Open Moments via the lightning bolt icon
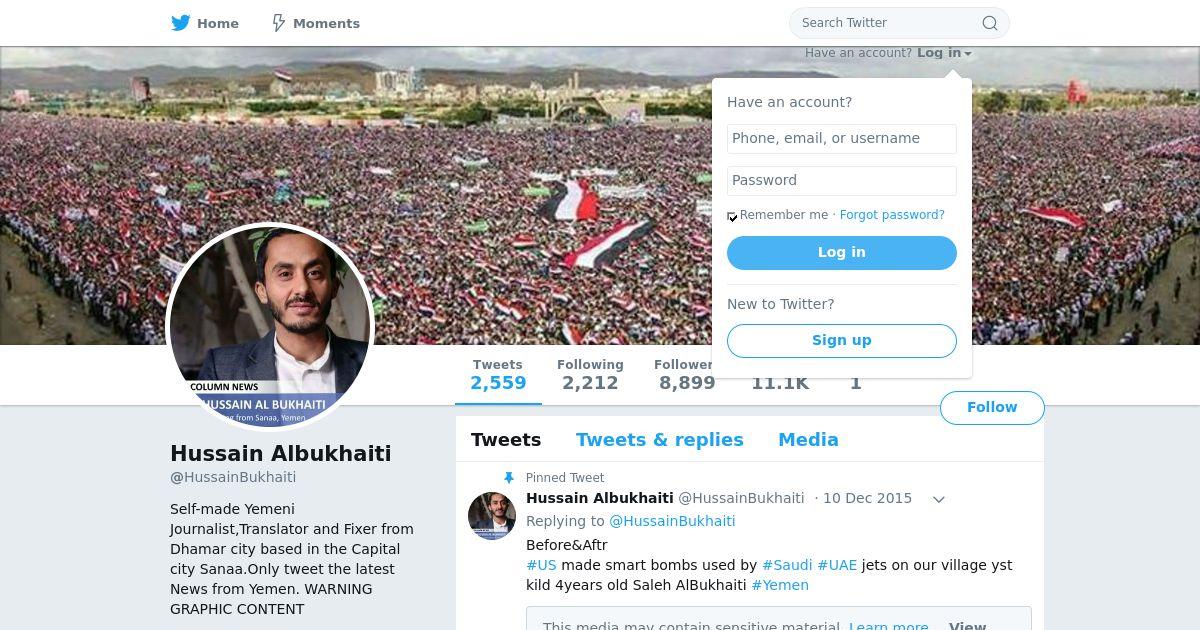Image resolution: width=1200 pixels, height=630 pixels. click(279, 23)
